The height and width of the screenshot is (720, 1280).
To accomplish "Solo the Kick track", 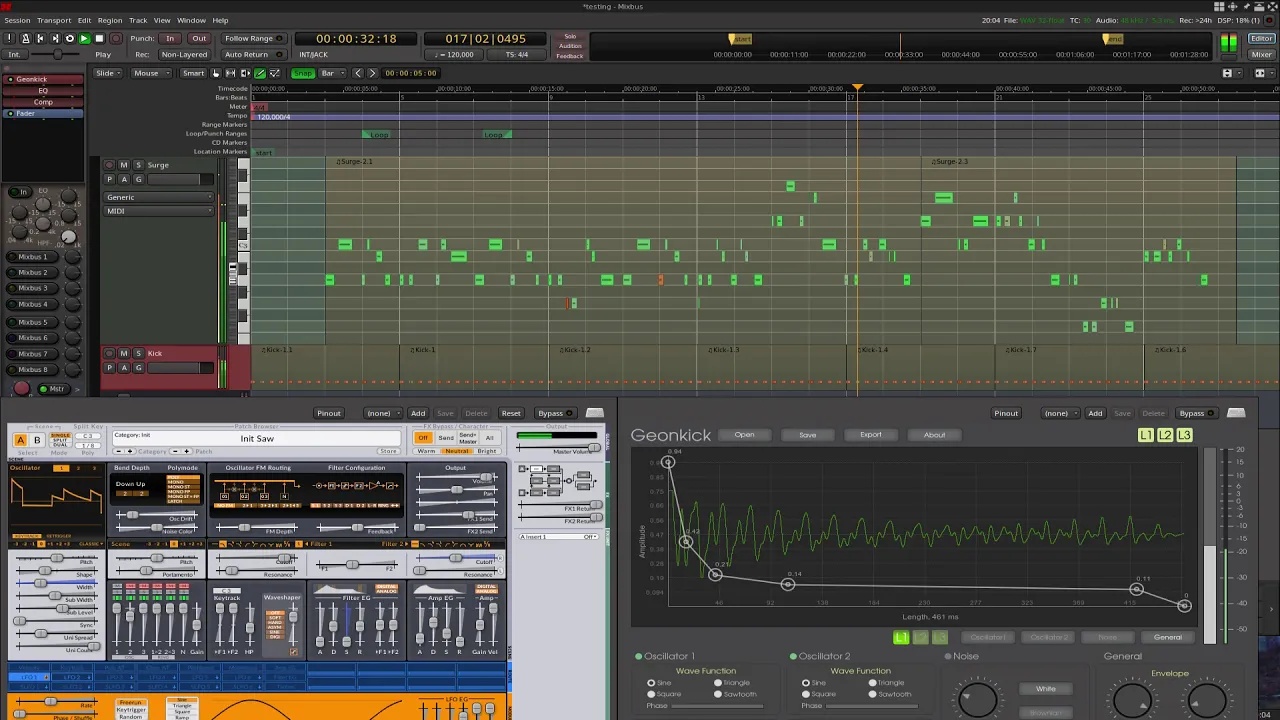I will [138, 353].
